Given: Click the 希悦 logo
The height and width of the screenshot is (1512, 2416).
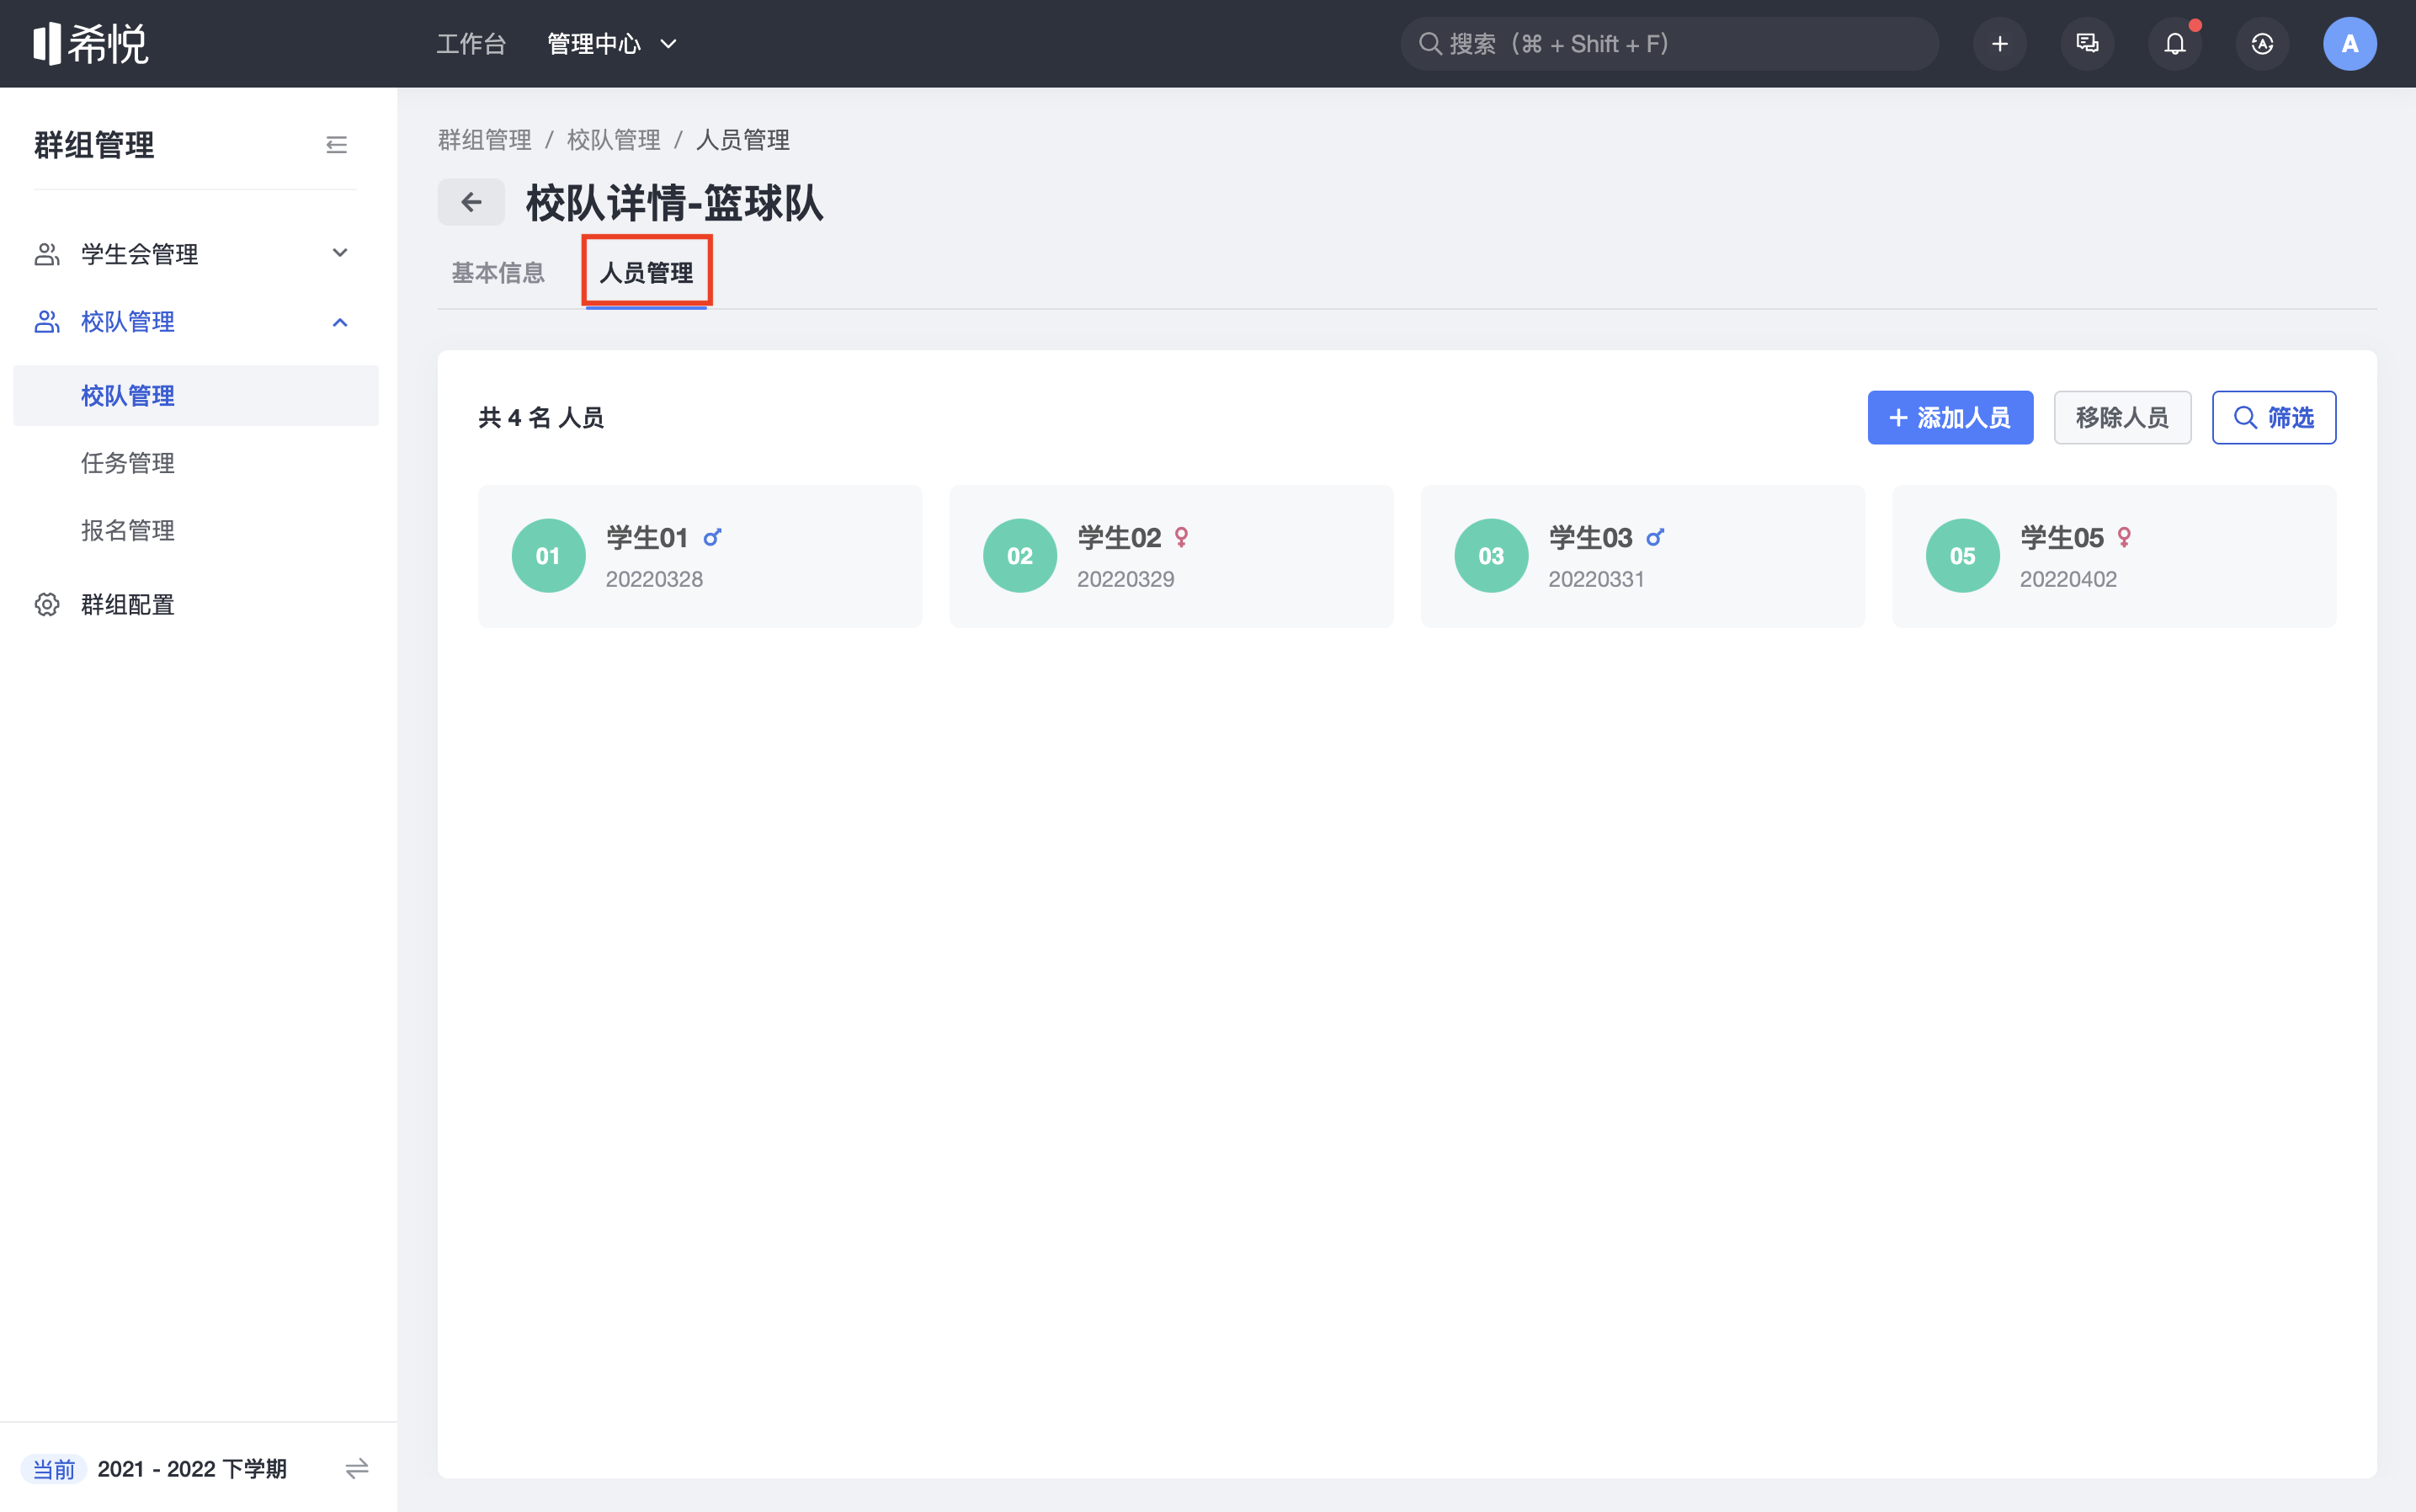Looking at the screenshot, I should coord(91,44).
